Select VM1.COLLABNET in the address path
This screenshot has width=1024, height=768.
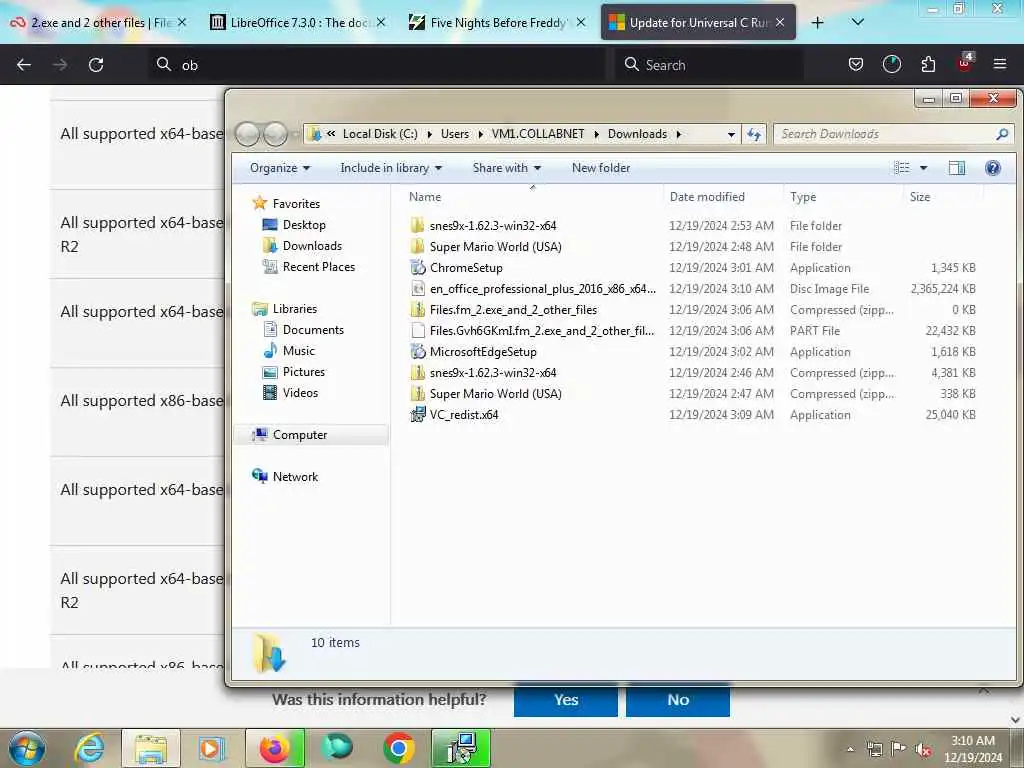click(x=537, y=134)
